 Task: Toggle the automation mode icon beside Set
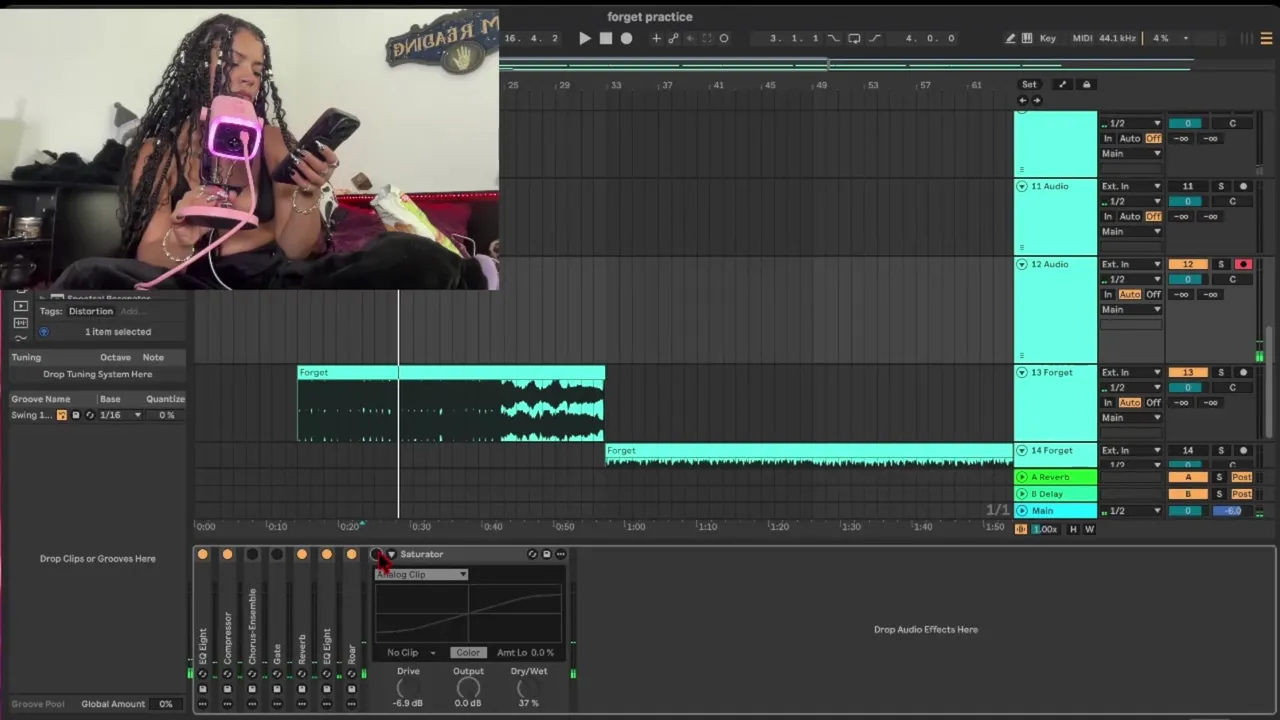click(x=1062, y=84)
